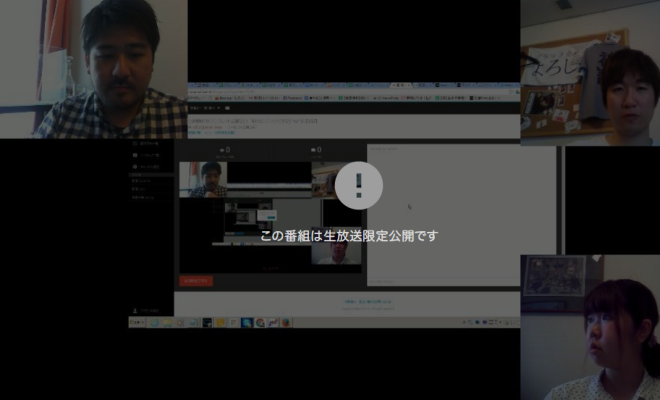Click the exclamation mark warning icon
660x400 pixels.
coord(358,186)
